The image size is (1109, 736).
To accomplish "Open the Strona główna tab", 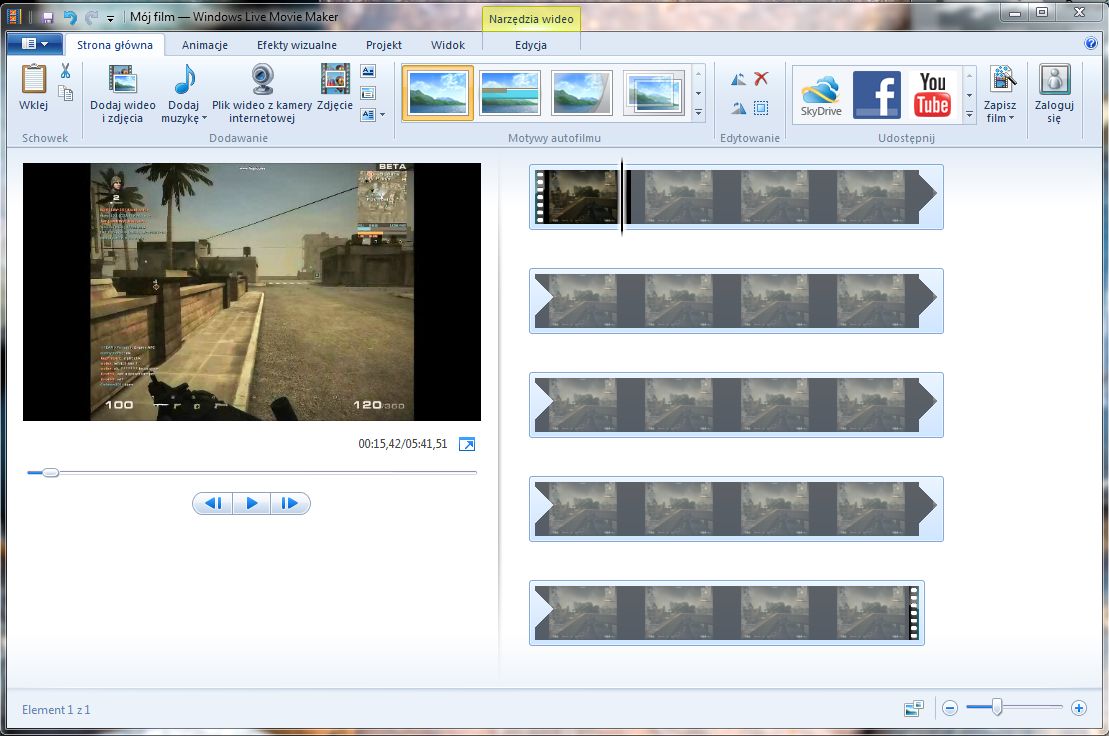I will (115, 45).
